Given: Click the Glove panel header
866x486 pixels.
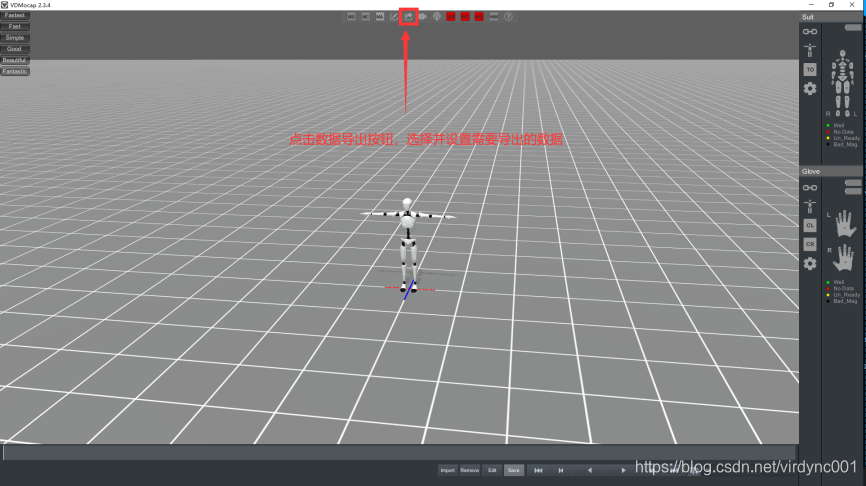Looking at the screenshot, I should pos(832,172).
